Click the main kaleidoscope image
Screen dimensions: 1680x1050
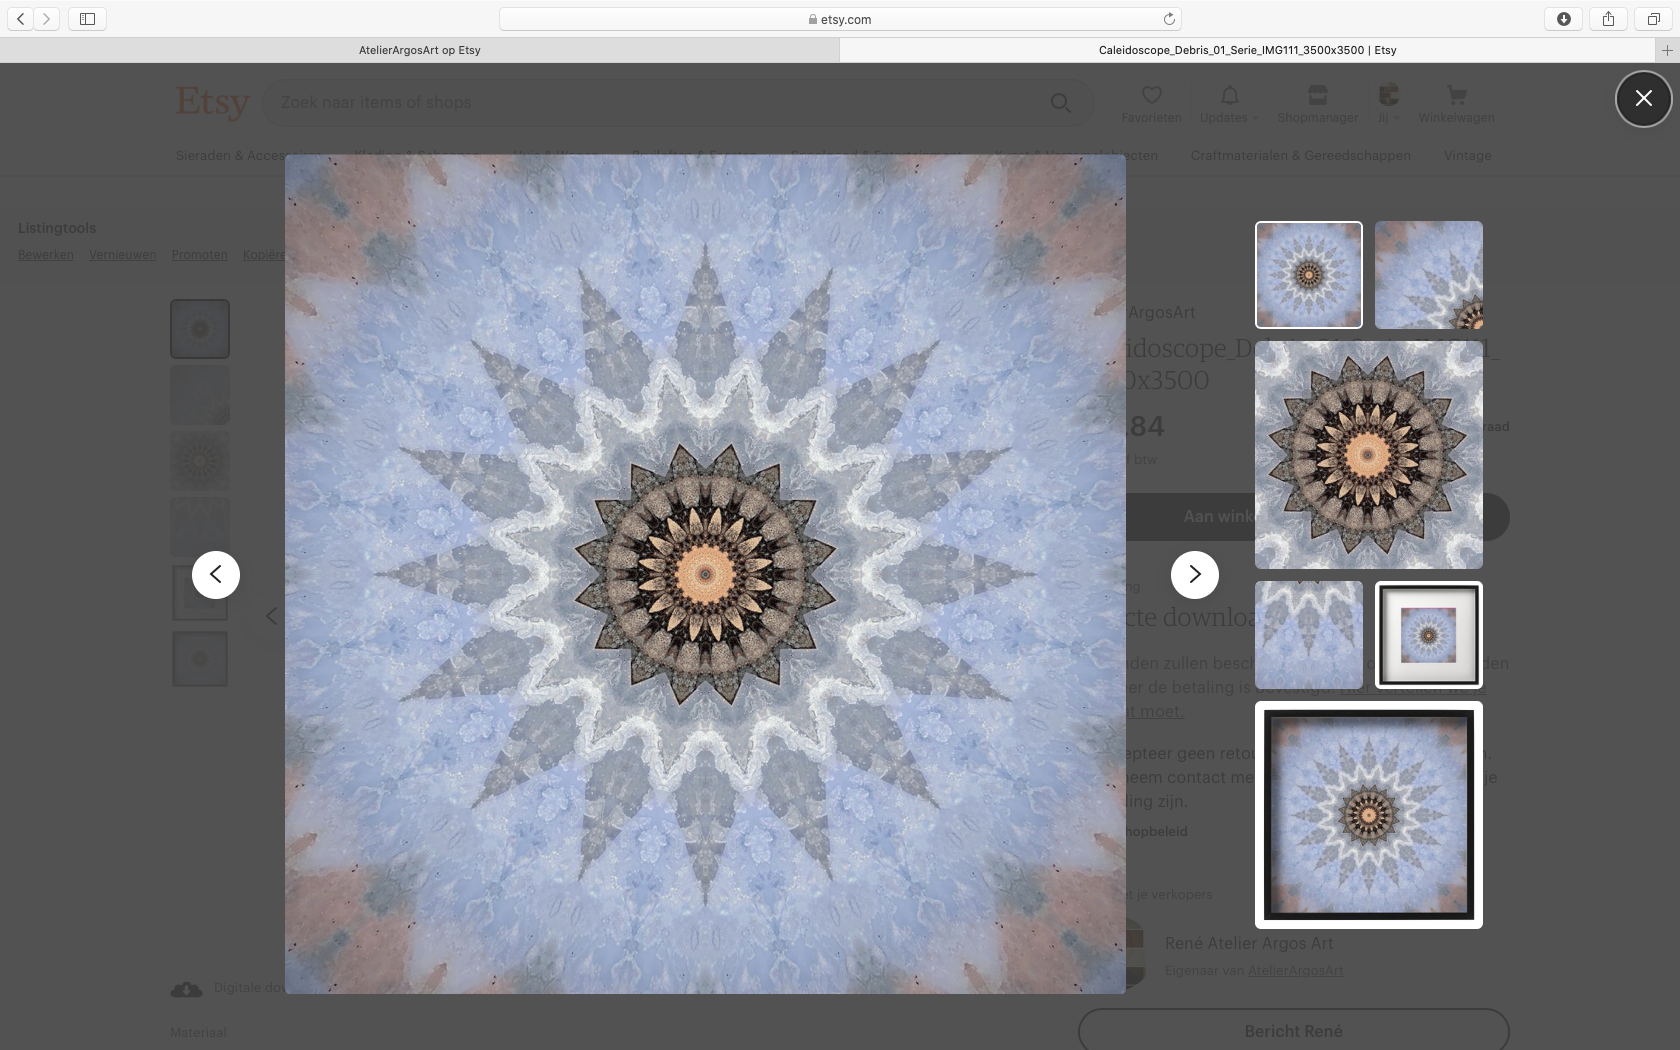coord(705,574)
